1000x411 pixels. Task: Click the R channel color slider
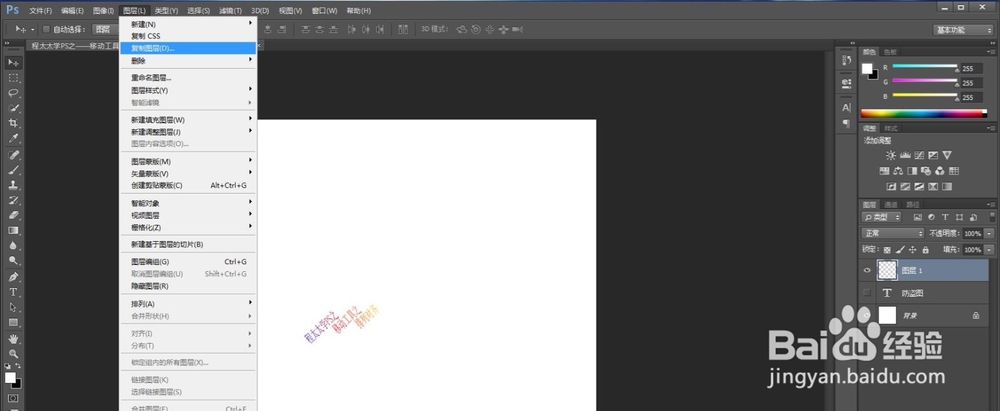(x=925, y=67)
